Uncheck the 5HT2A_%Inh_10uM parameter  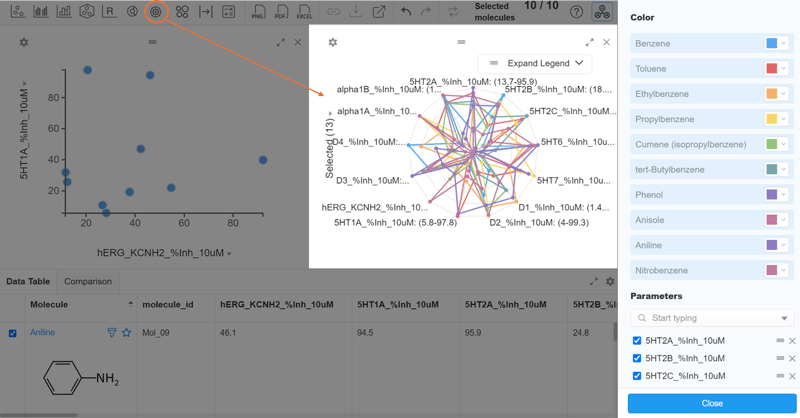[x=637, y=341]
